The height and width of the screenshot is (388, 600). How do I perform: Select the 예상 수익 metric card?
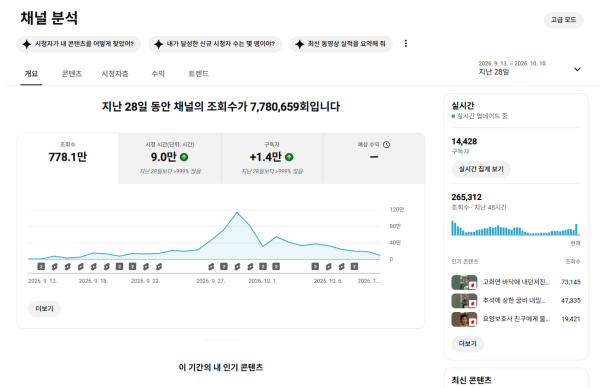coord(374,158)
